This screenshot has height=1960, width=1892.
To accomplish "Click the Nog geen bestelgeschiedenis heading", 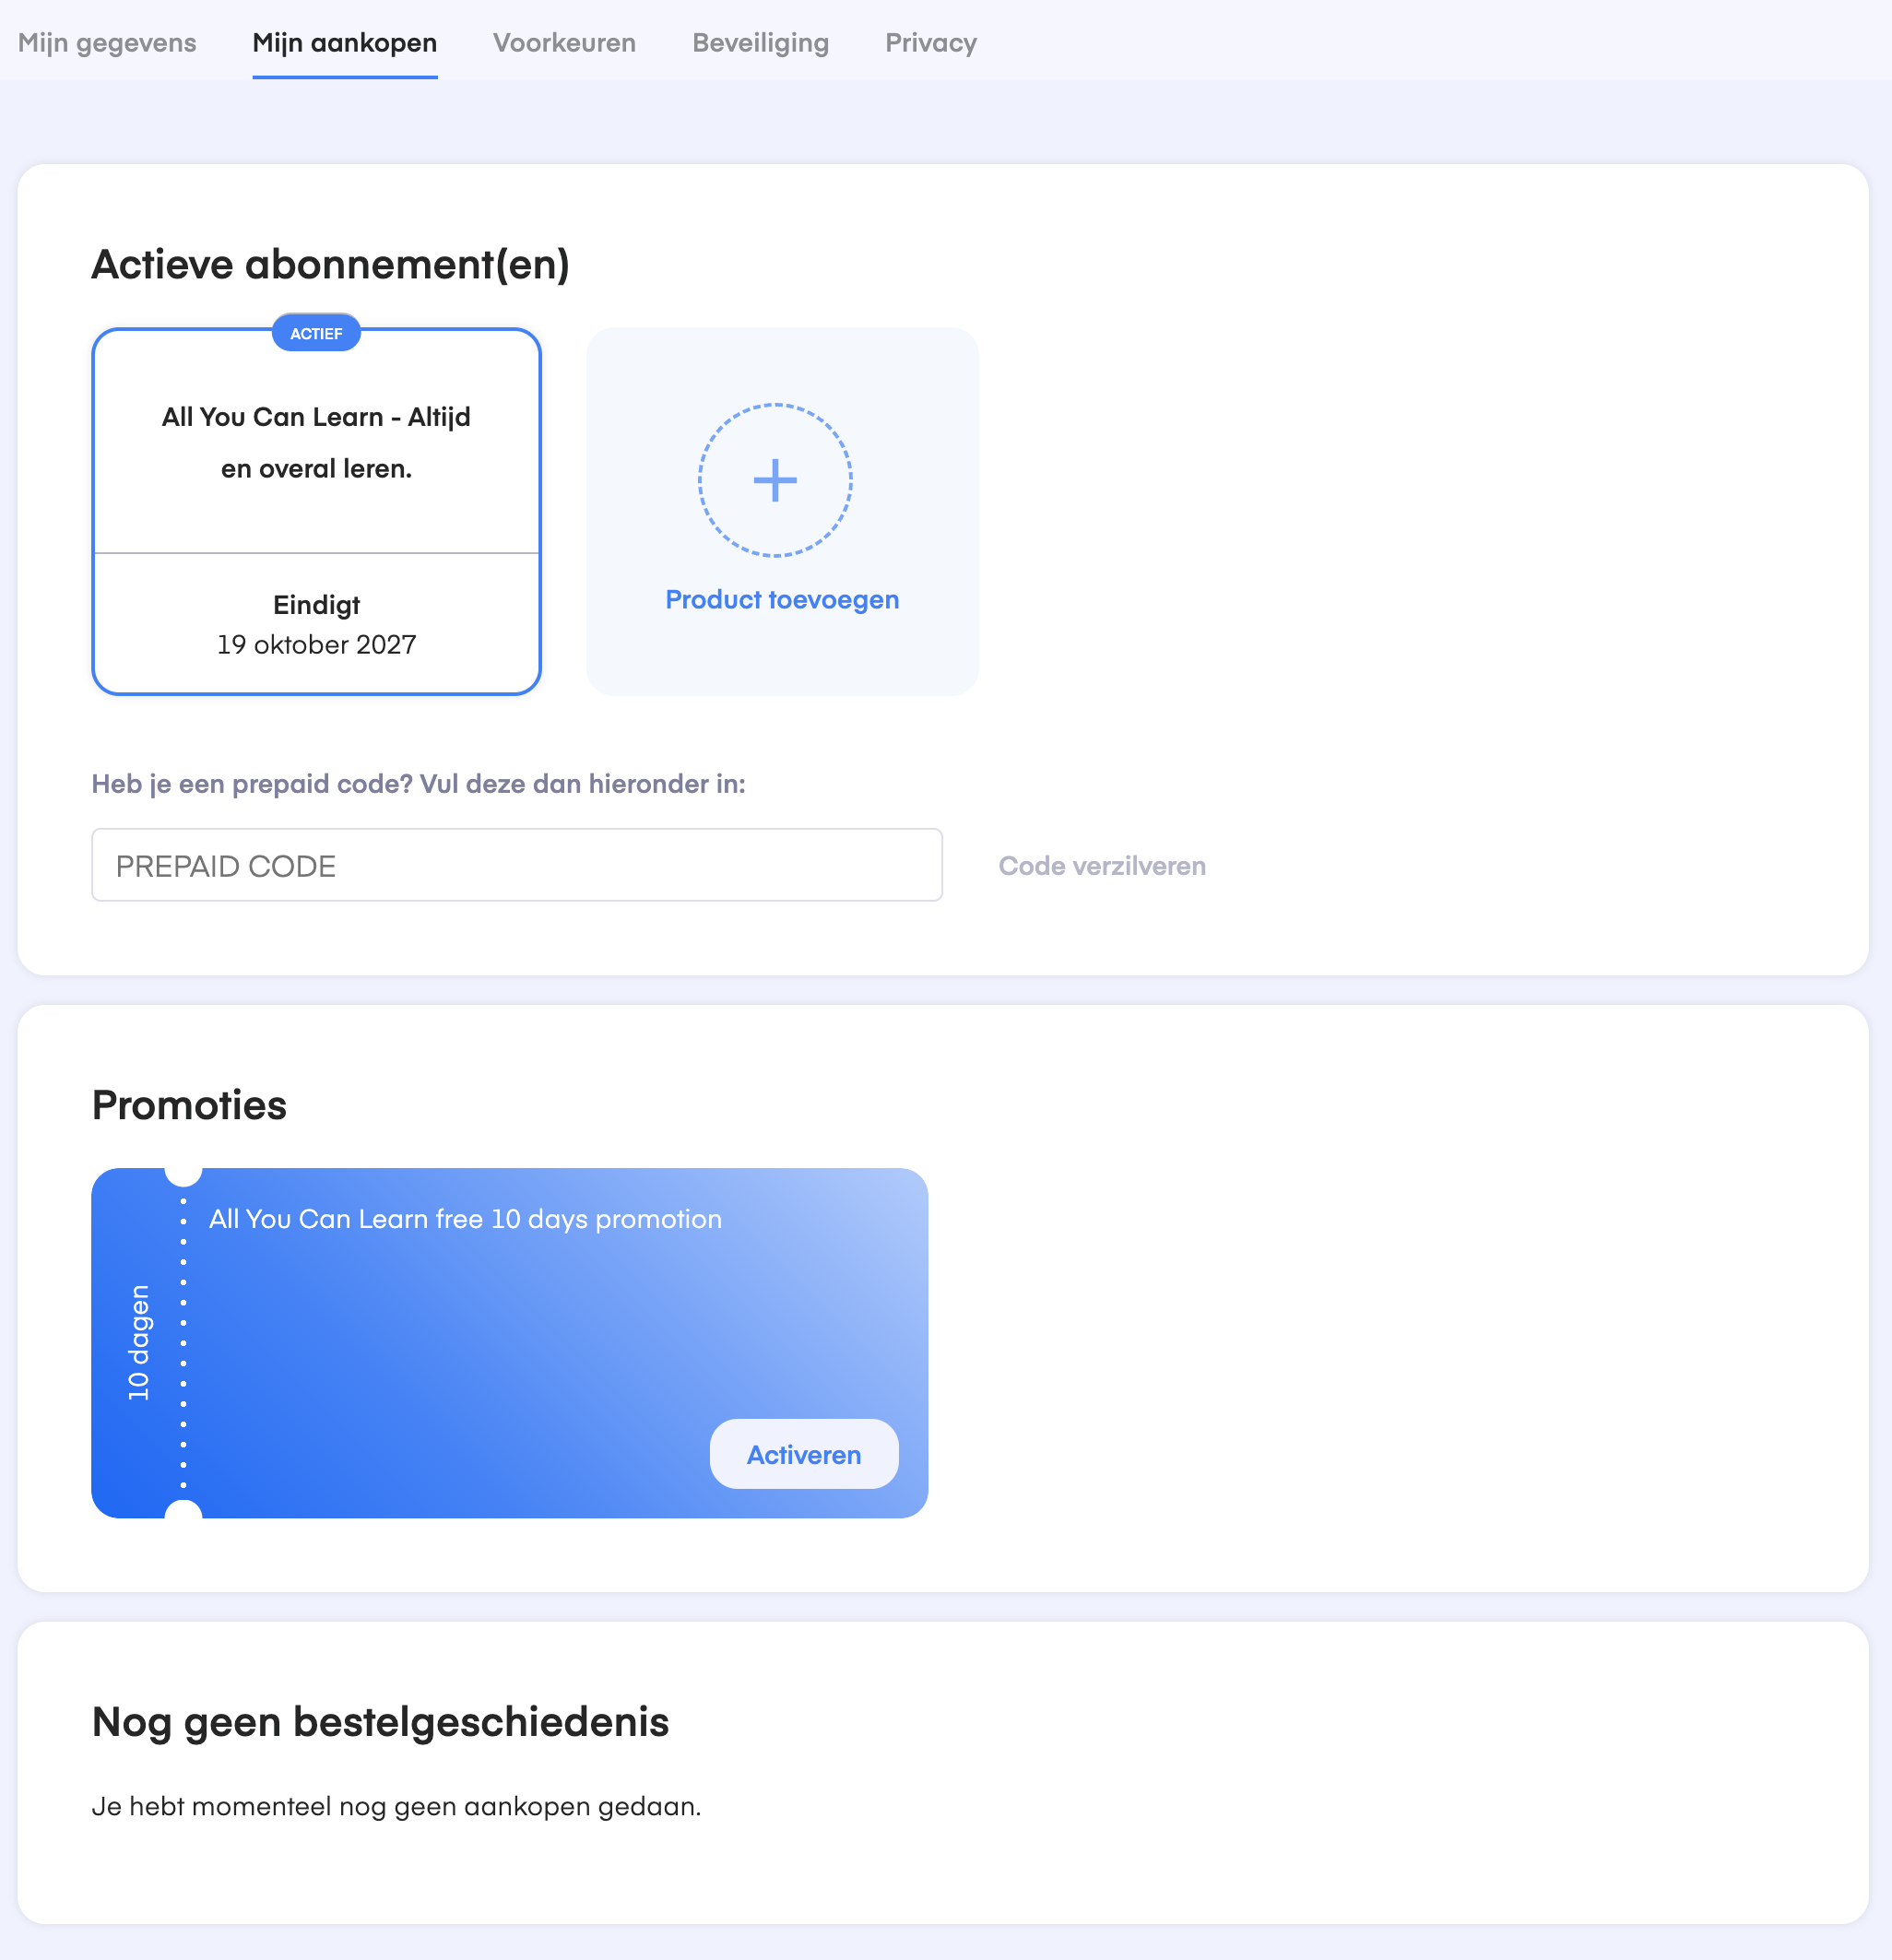I will (x=380, y=1722).
